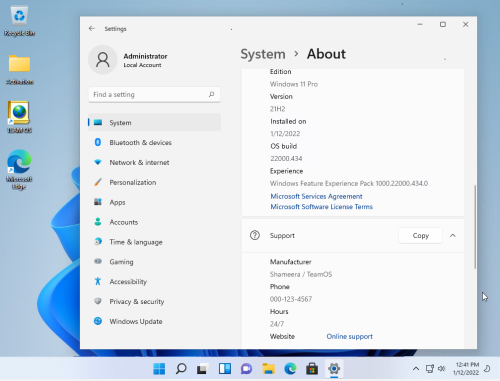Click the Windows Feature Experience Pack text
The height and width of the screenshot is (381, 500).
349,183
